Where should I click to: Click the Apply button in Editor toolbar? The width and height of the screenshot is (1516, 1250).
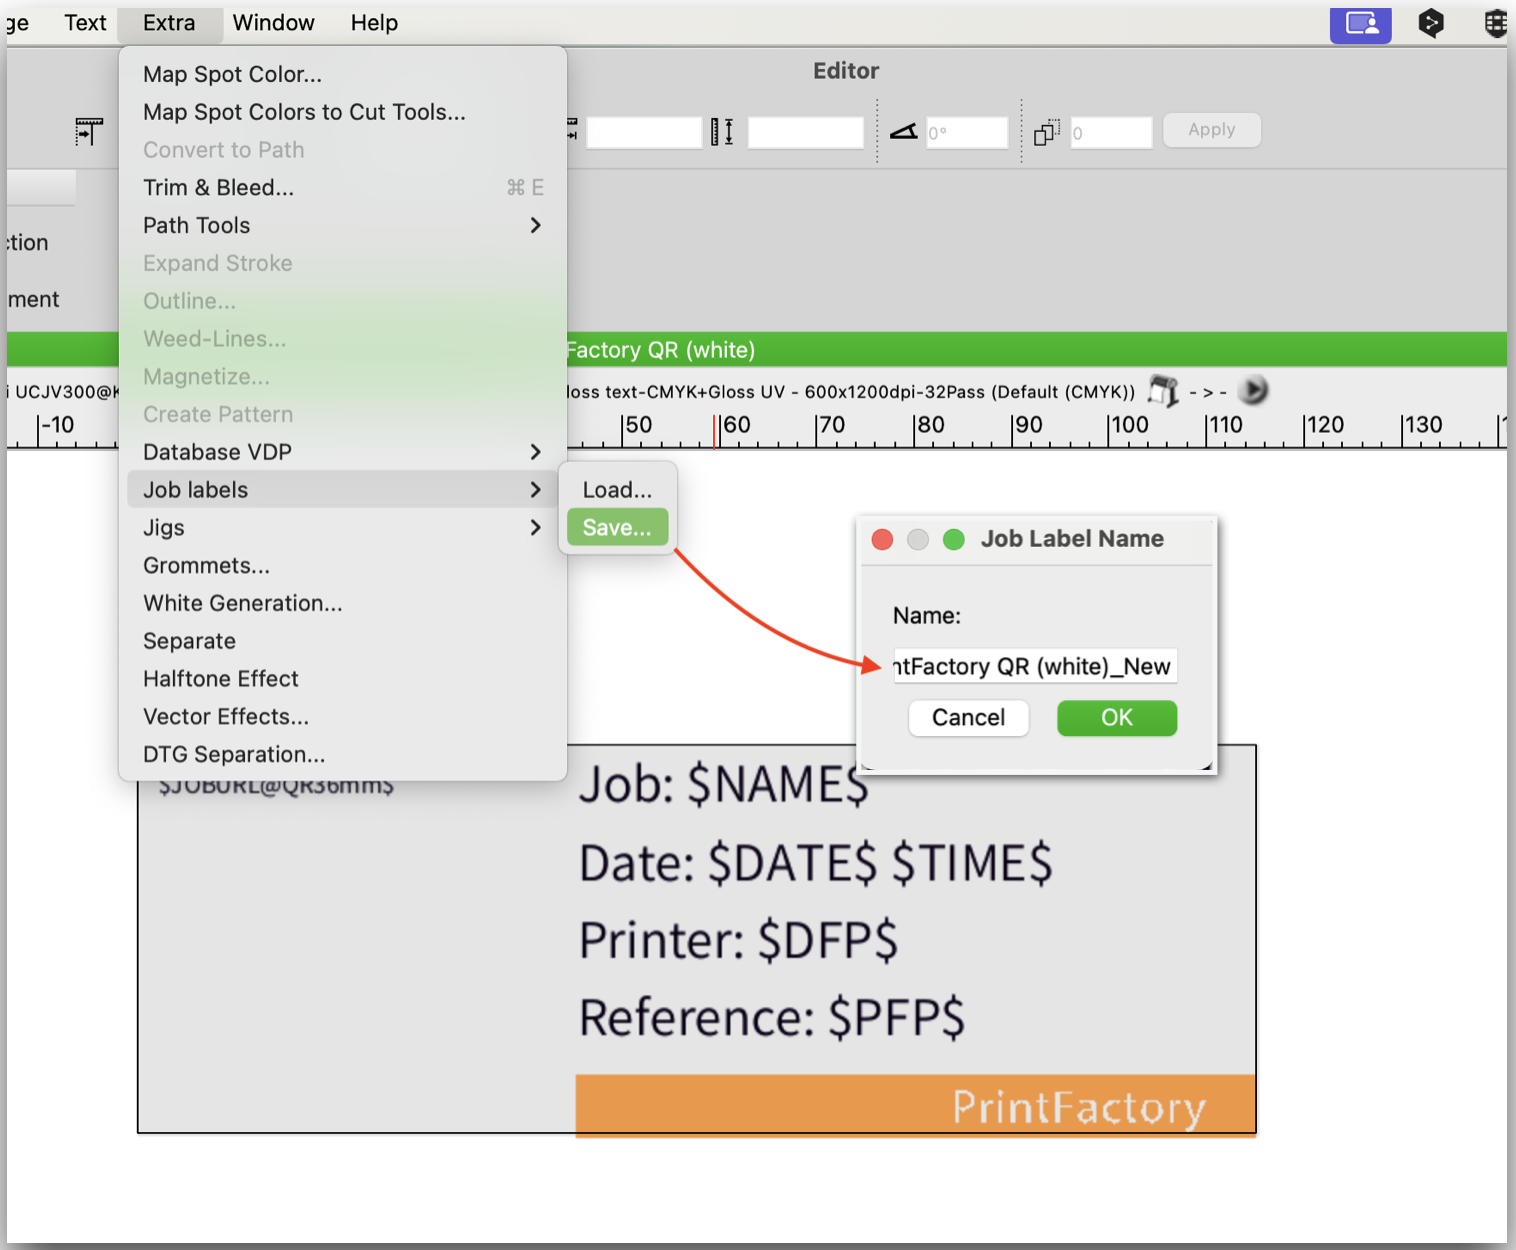[1212, 130]
